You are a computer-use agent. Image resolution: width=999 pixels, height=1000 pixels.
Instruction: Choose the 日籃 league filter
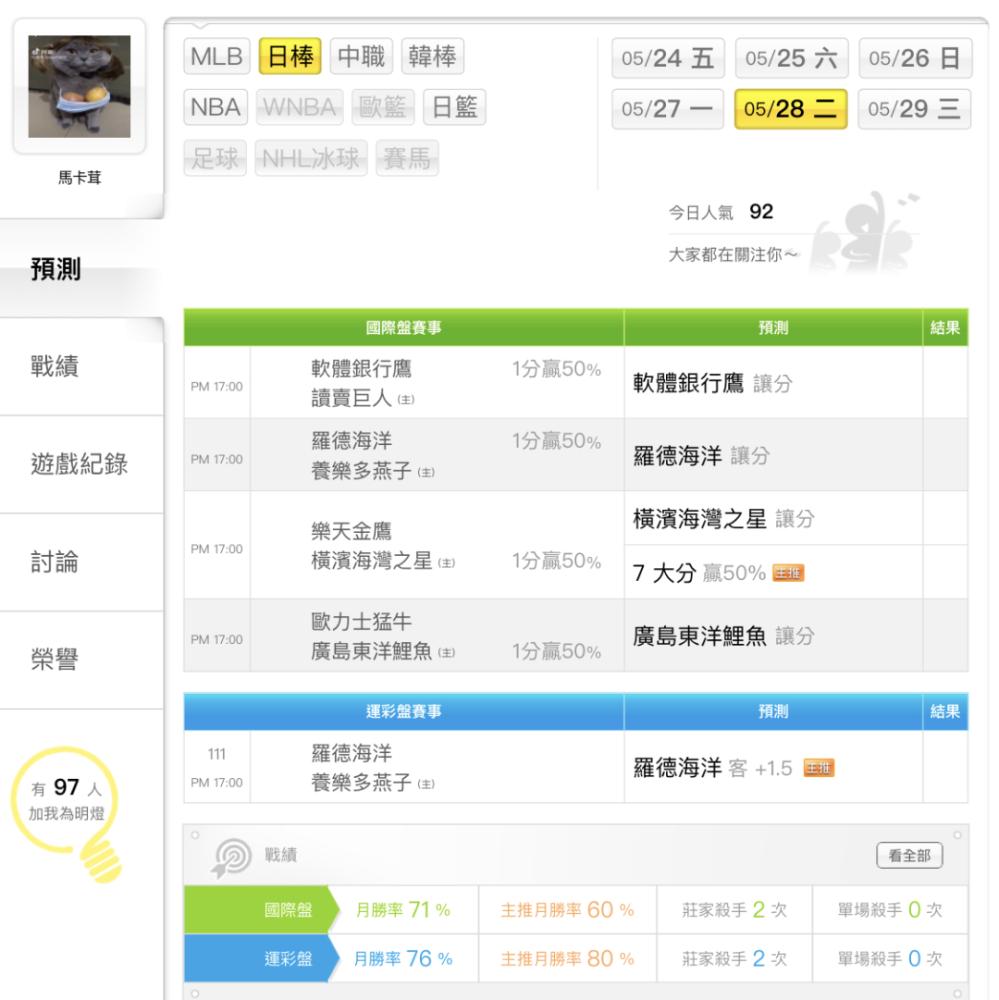tap(453, 107)
